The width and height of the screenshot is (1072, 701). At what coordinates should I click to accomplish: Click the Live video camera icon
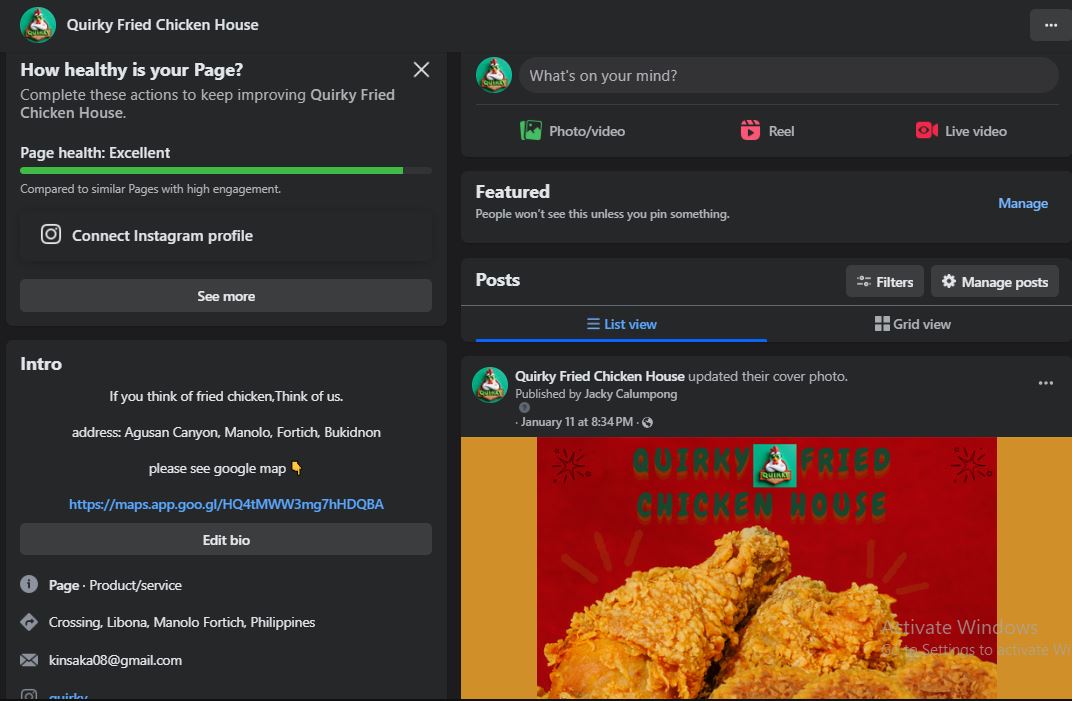pos(926,130)
